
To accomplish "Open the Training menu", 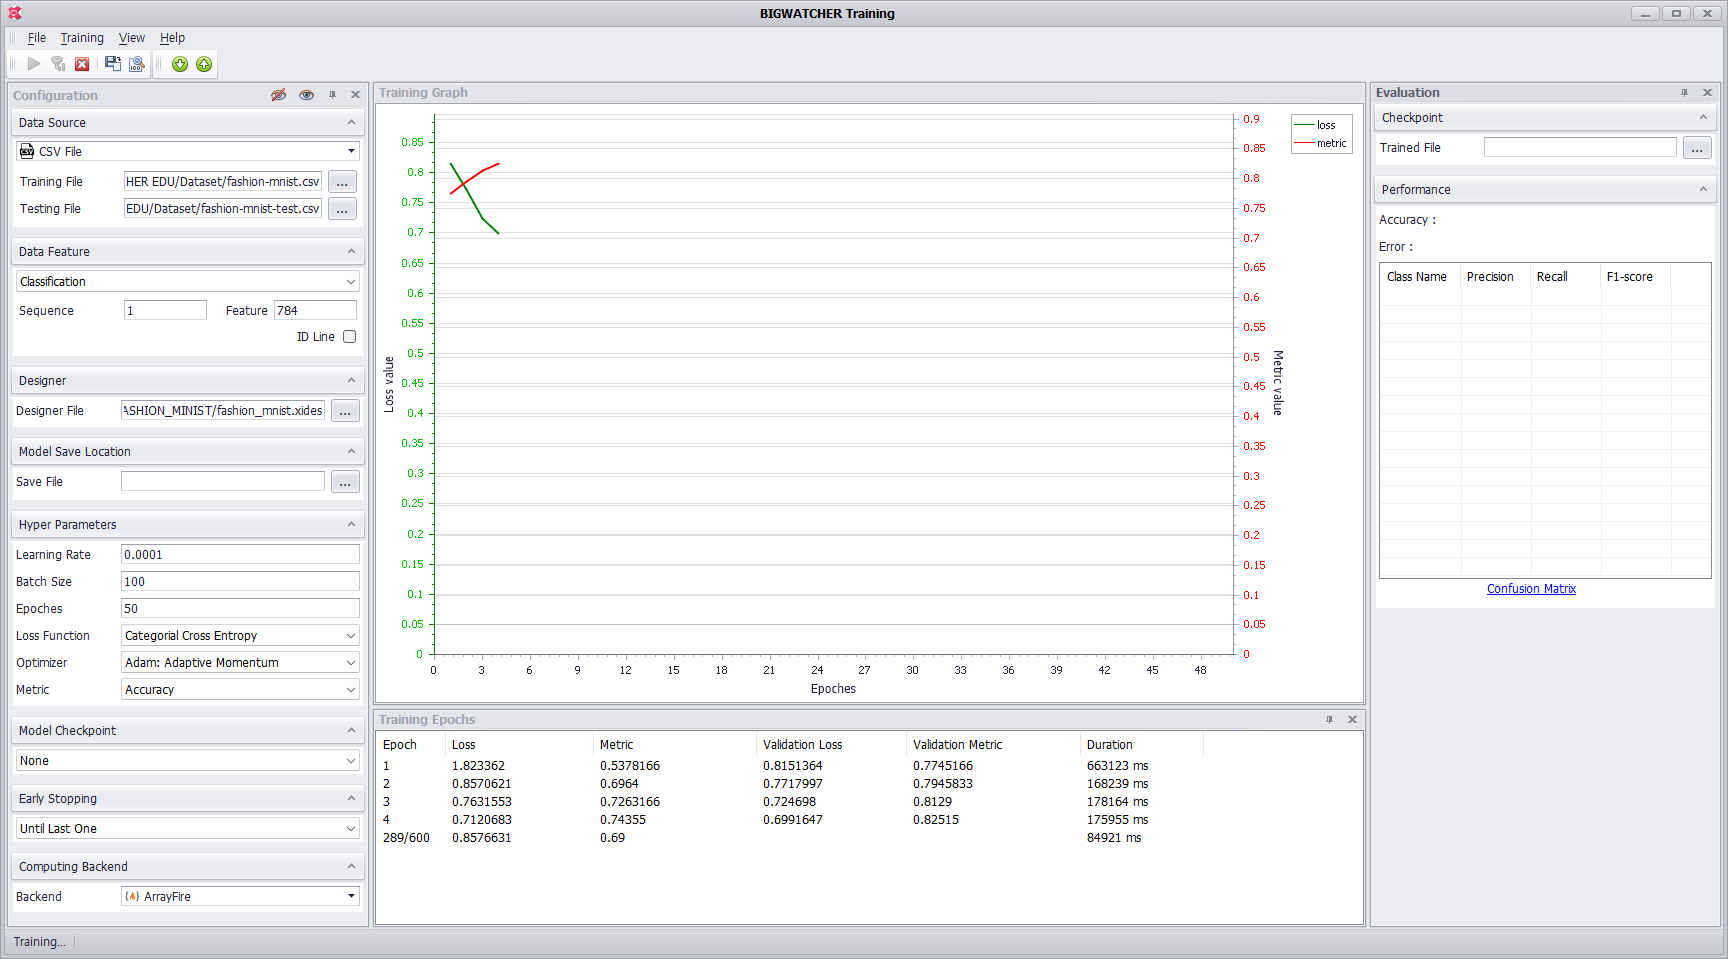I will [82, 38].
